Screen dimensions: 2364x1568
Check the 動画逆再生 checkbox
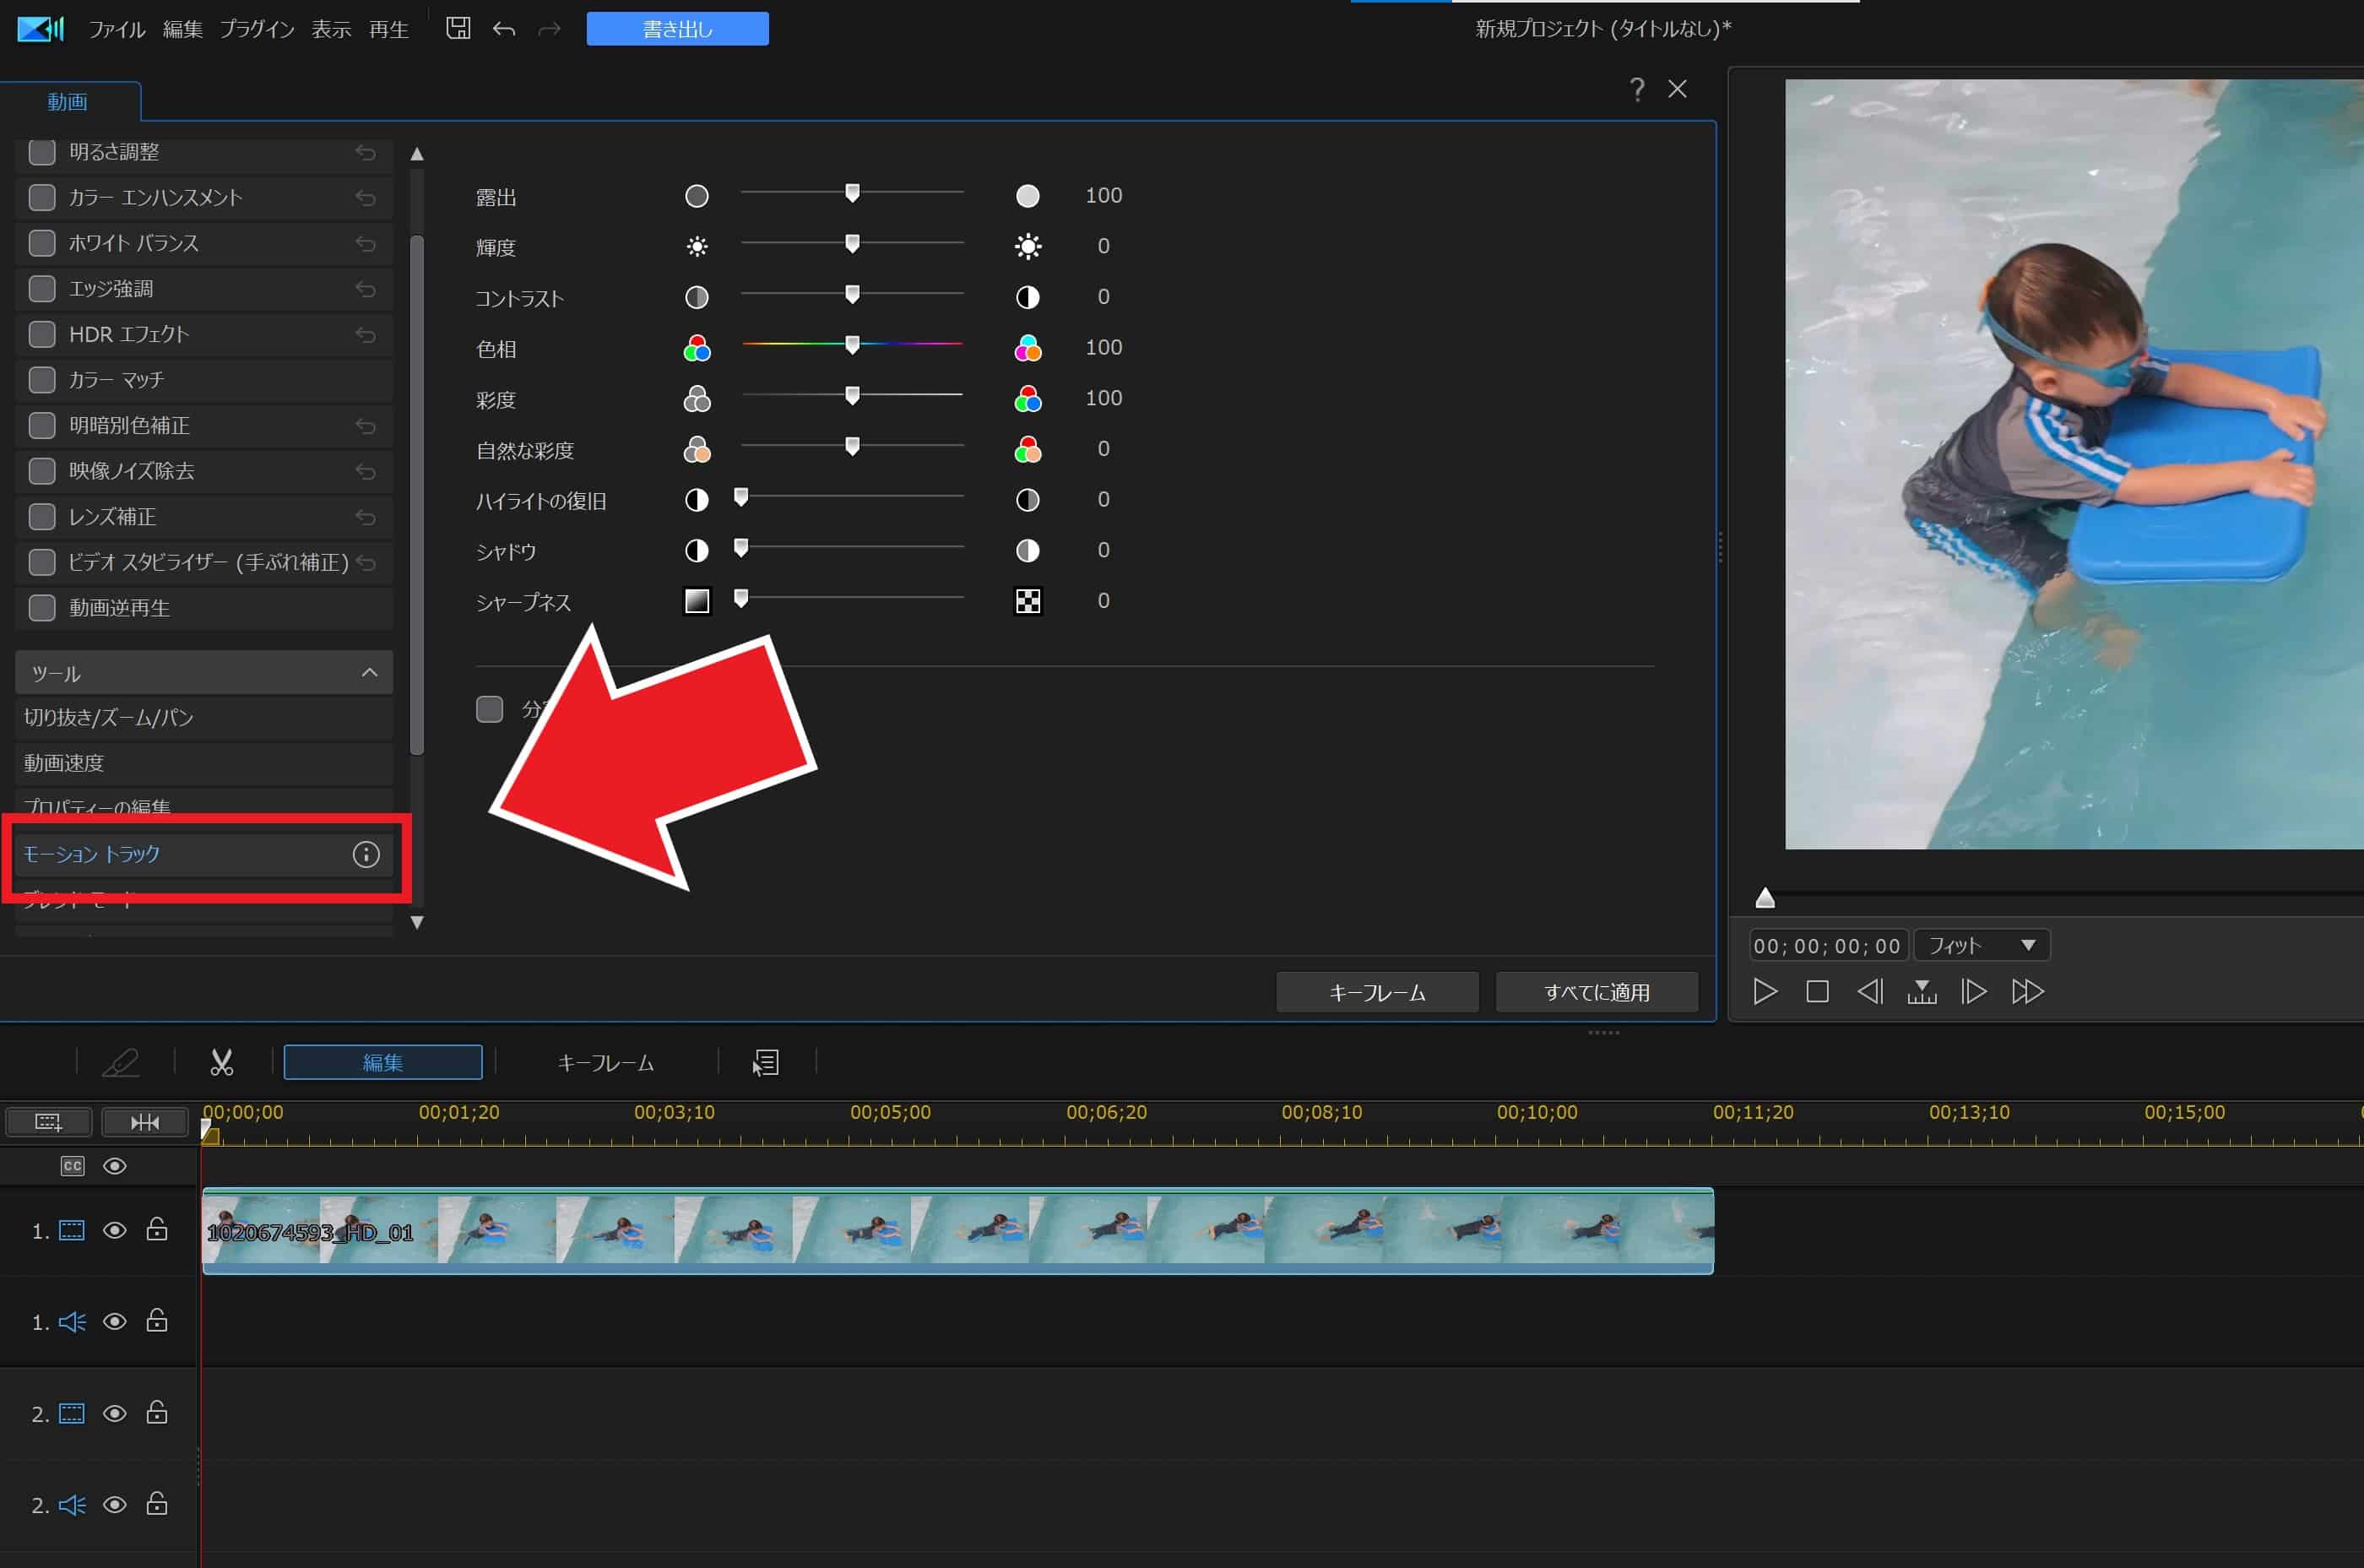click(42, 608)
